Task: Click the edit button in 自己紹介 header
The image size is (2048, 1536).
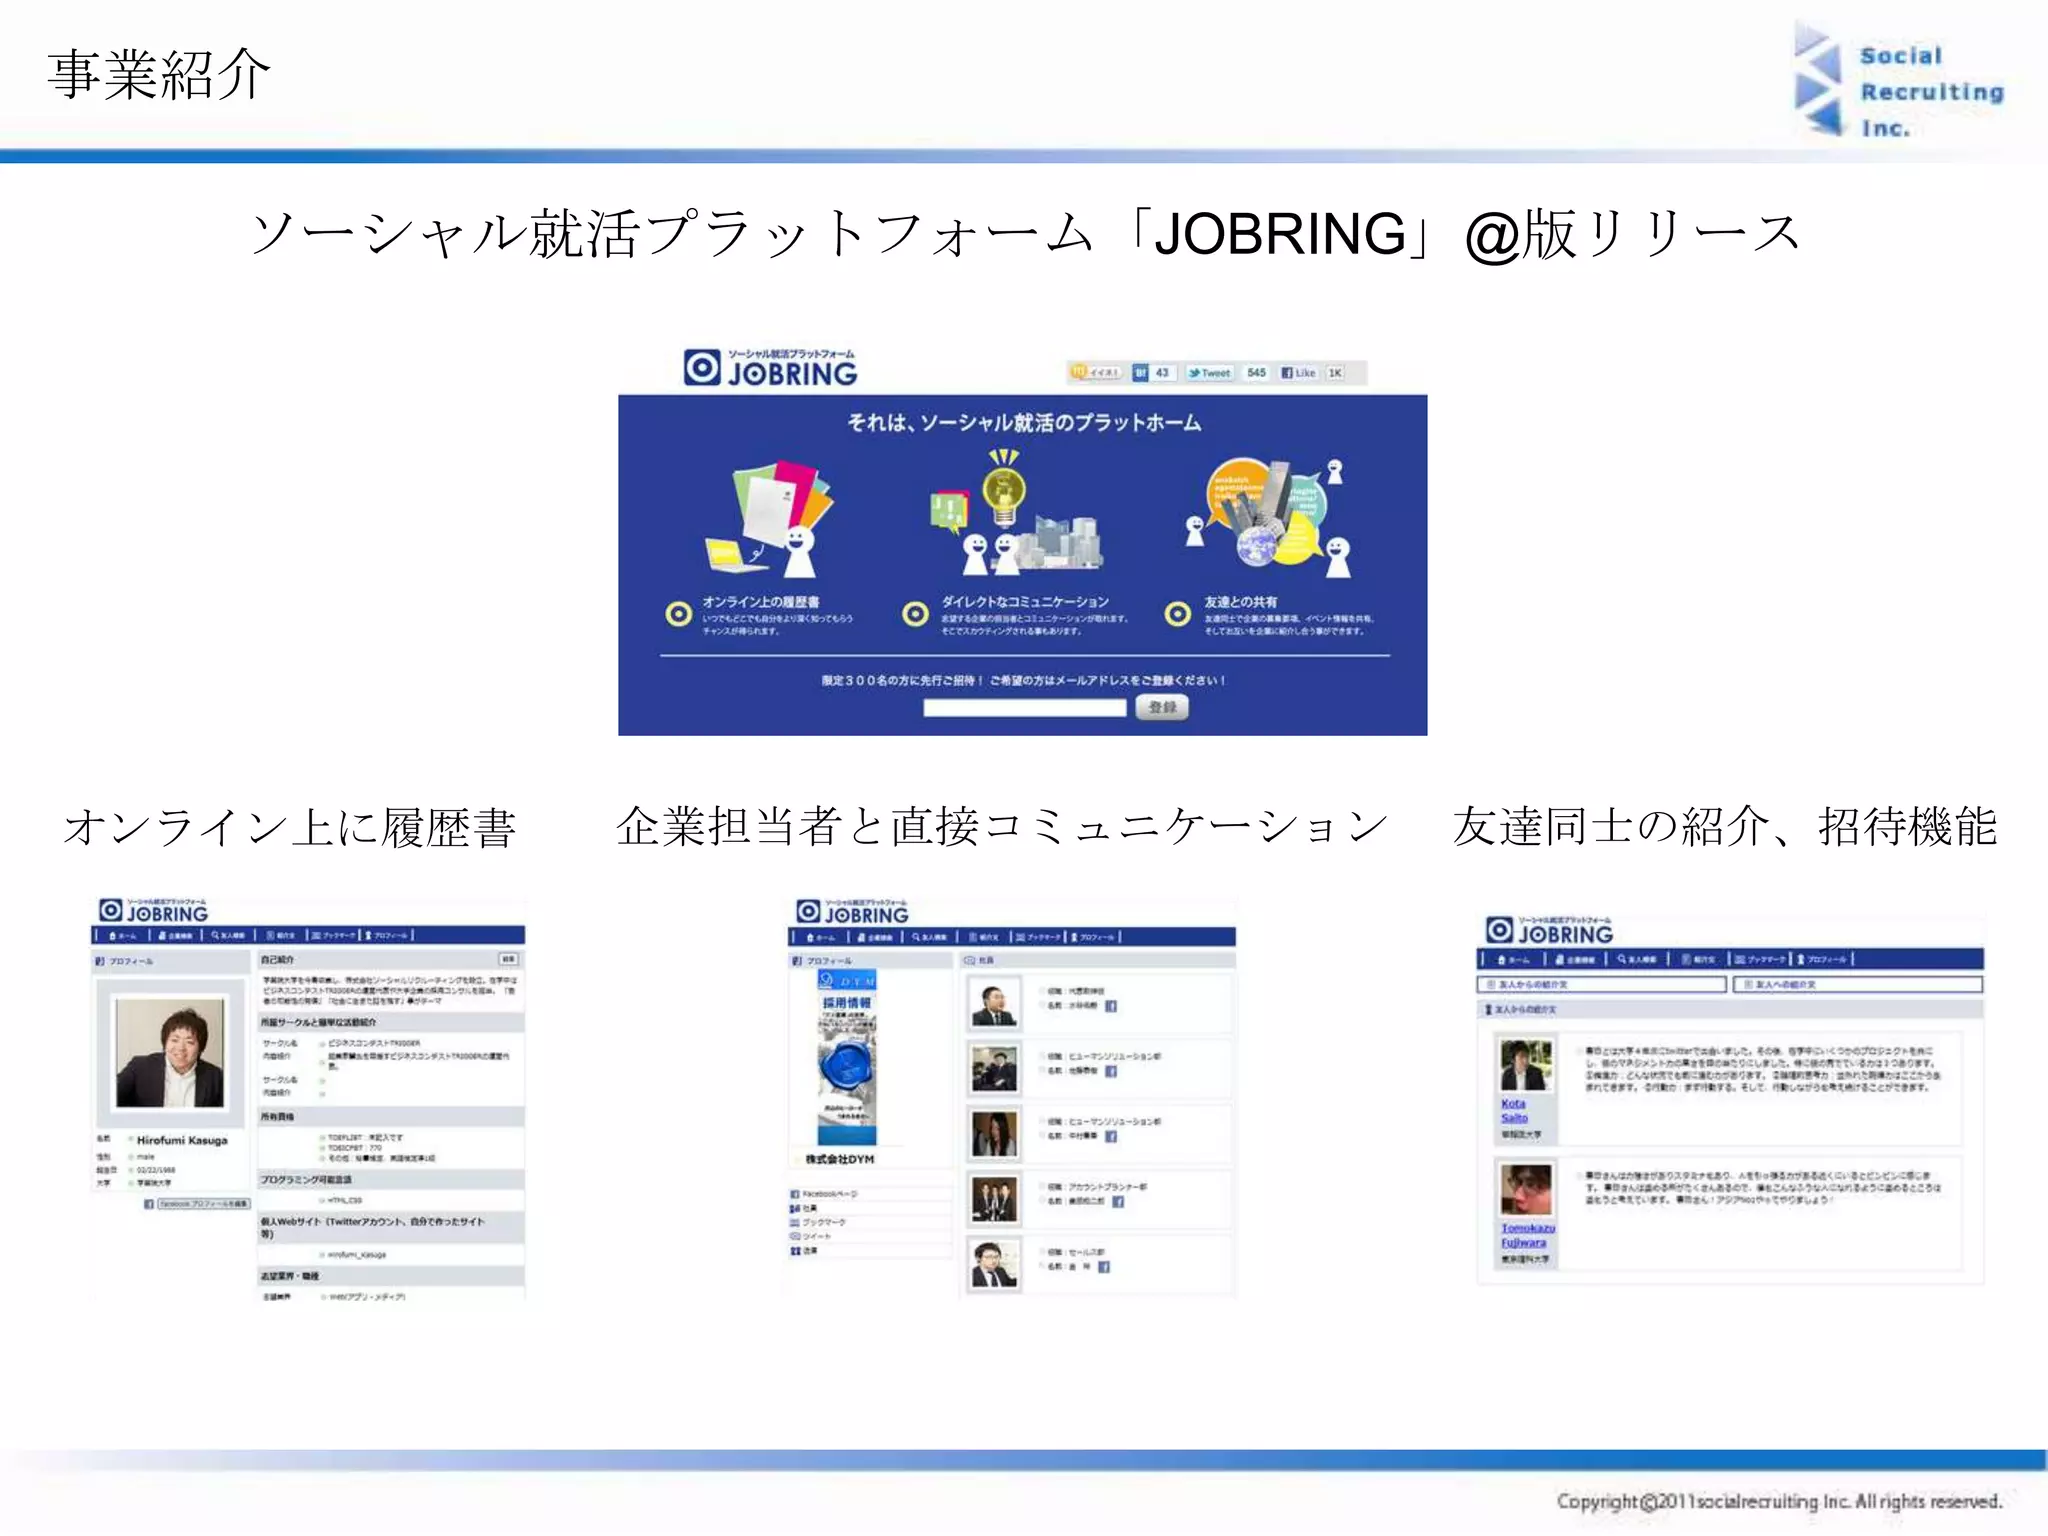Action: pyautogui.click(x=509, y=960)
